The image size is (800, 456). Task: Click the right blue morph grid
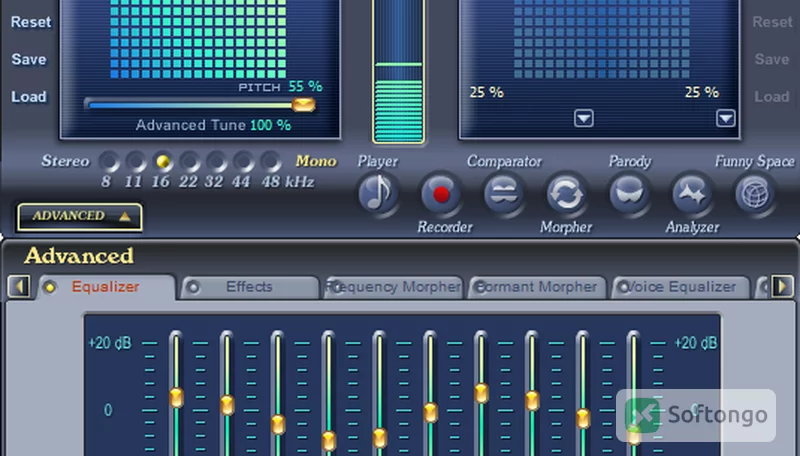pyautogui.click(x=602, y=39)
